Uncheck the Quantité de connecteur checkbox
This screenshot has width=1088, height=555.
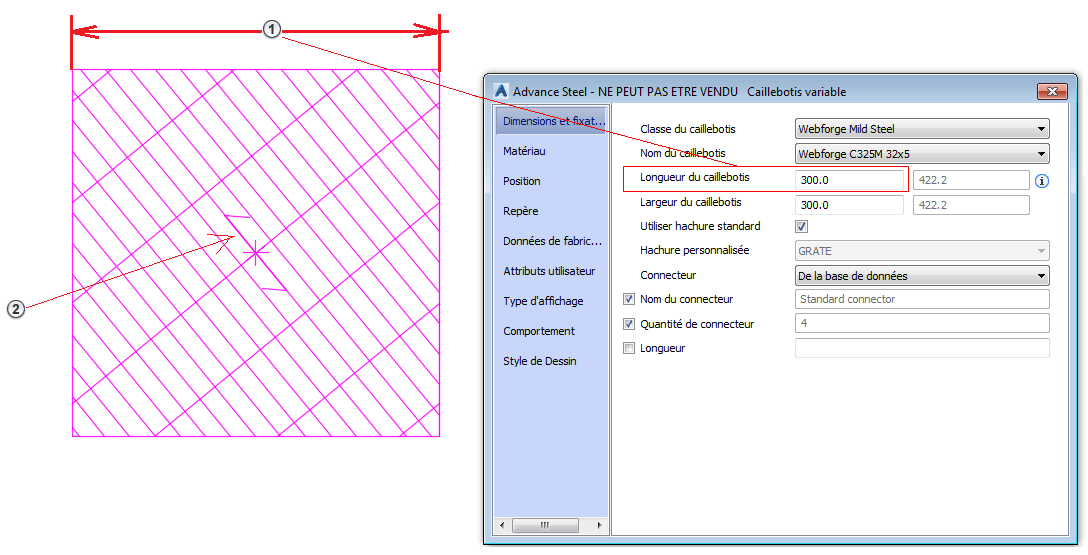coord(629,324)
